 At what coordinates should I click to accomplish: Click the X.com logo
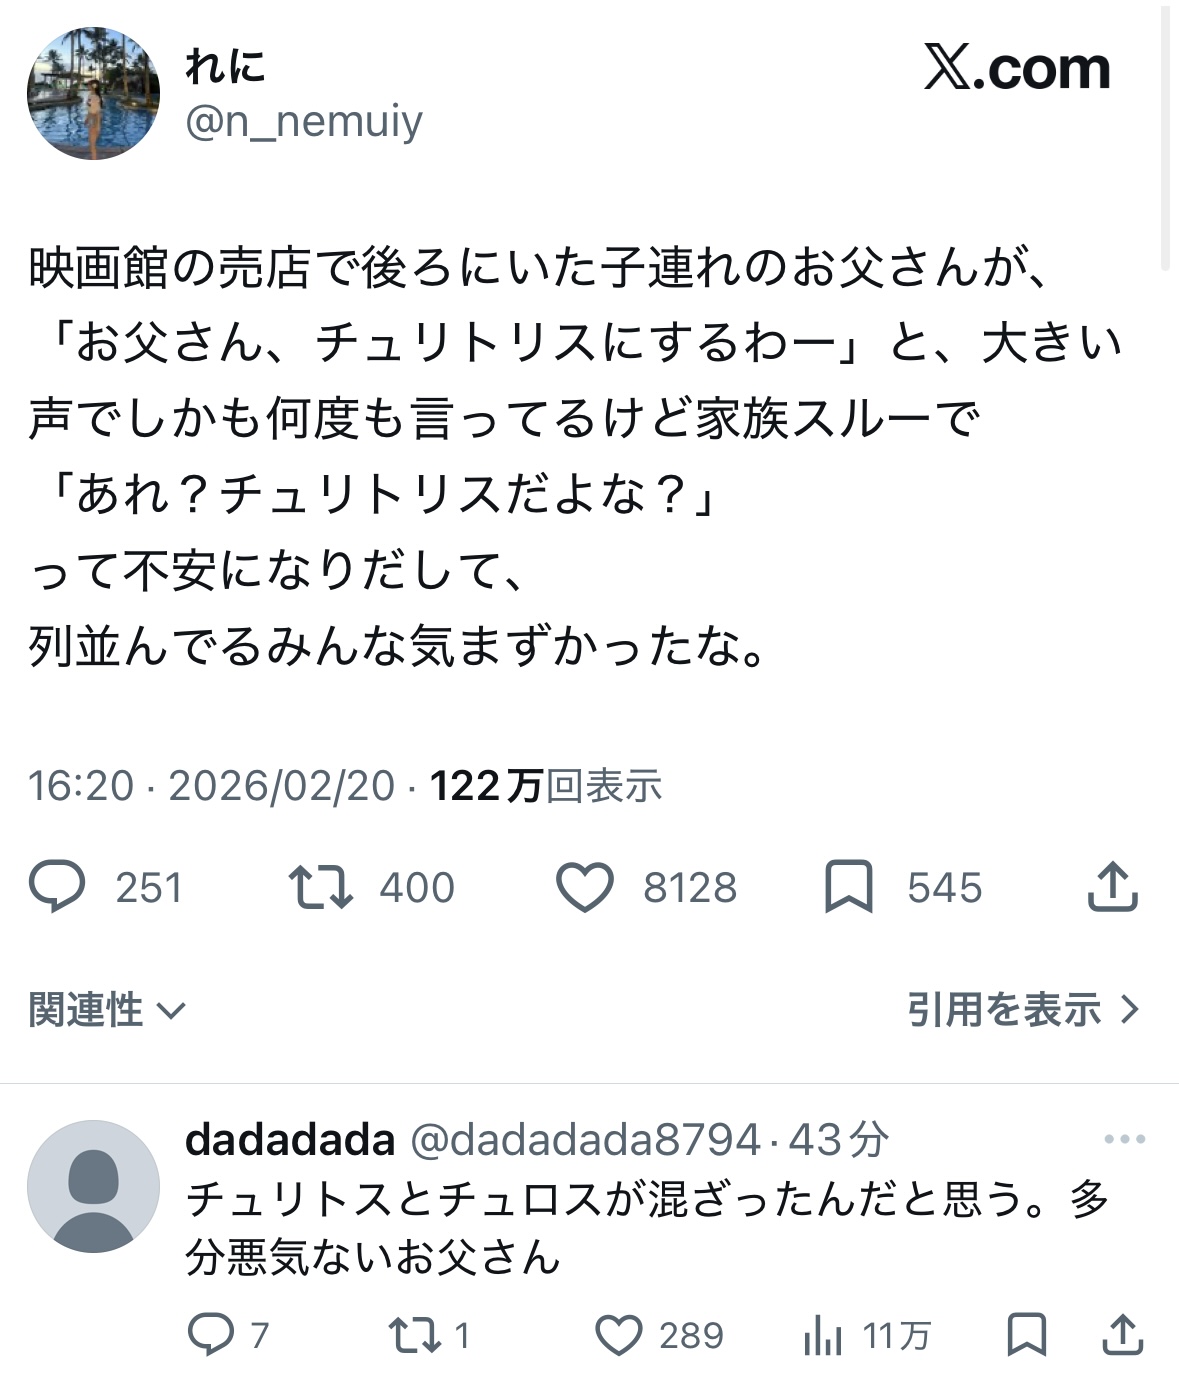point(1016,68)
